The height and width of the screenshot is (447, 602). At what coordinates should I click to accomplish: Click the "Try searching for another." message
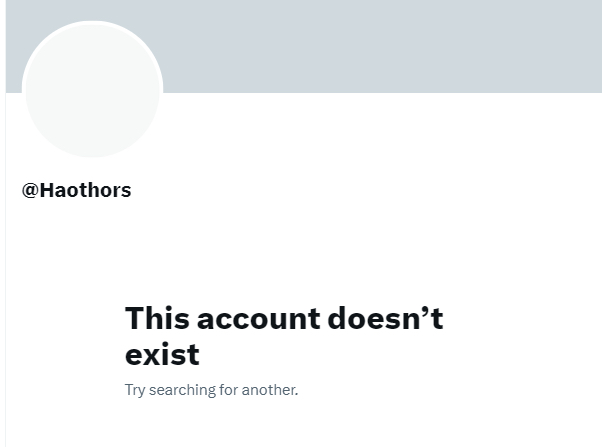tap(212, 390)
